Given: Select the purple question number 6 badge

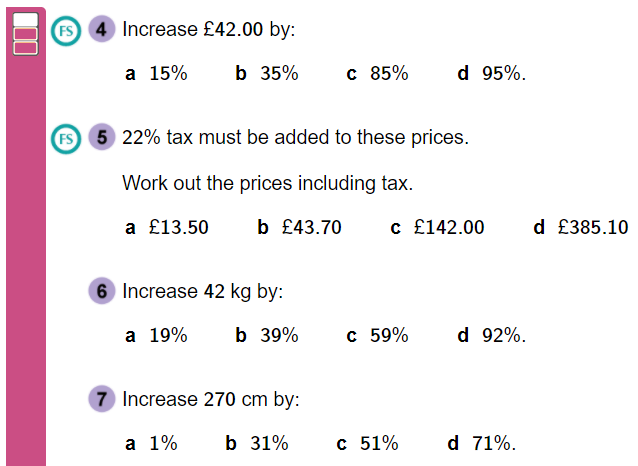Looking at the screenshot, I should coord(102,291).
